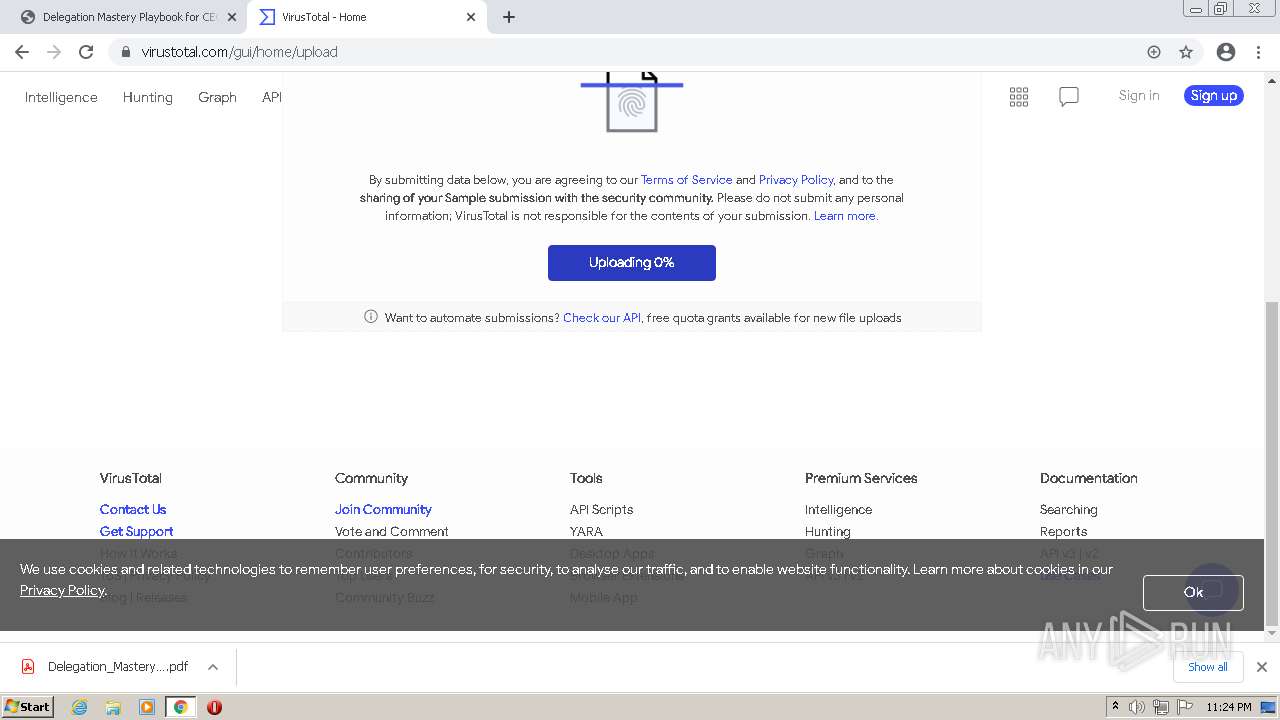Open the API Scripts footer link
This screenshot has width=1280, height=720.
click(x=602, y=510)
